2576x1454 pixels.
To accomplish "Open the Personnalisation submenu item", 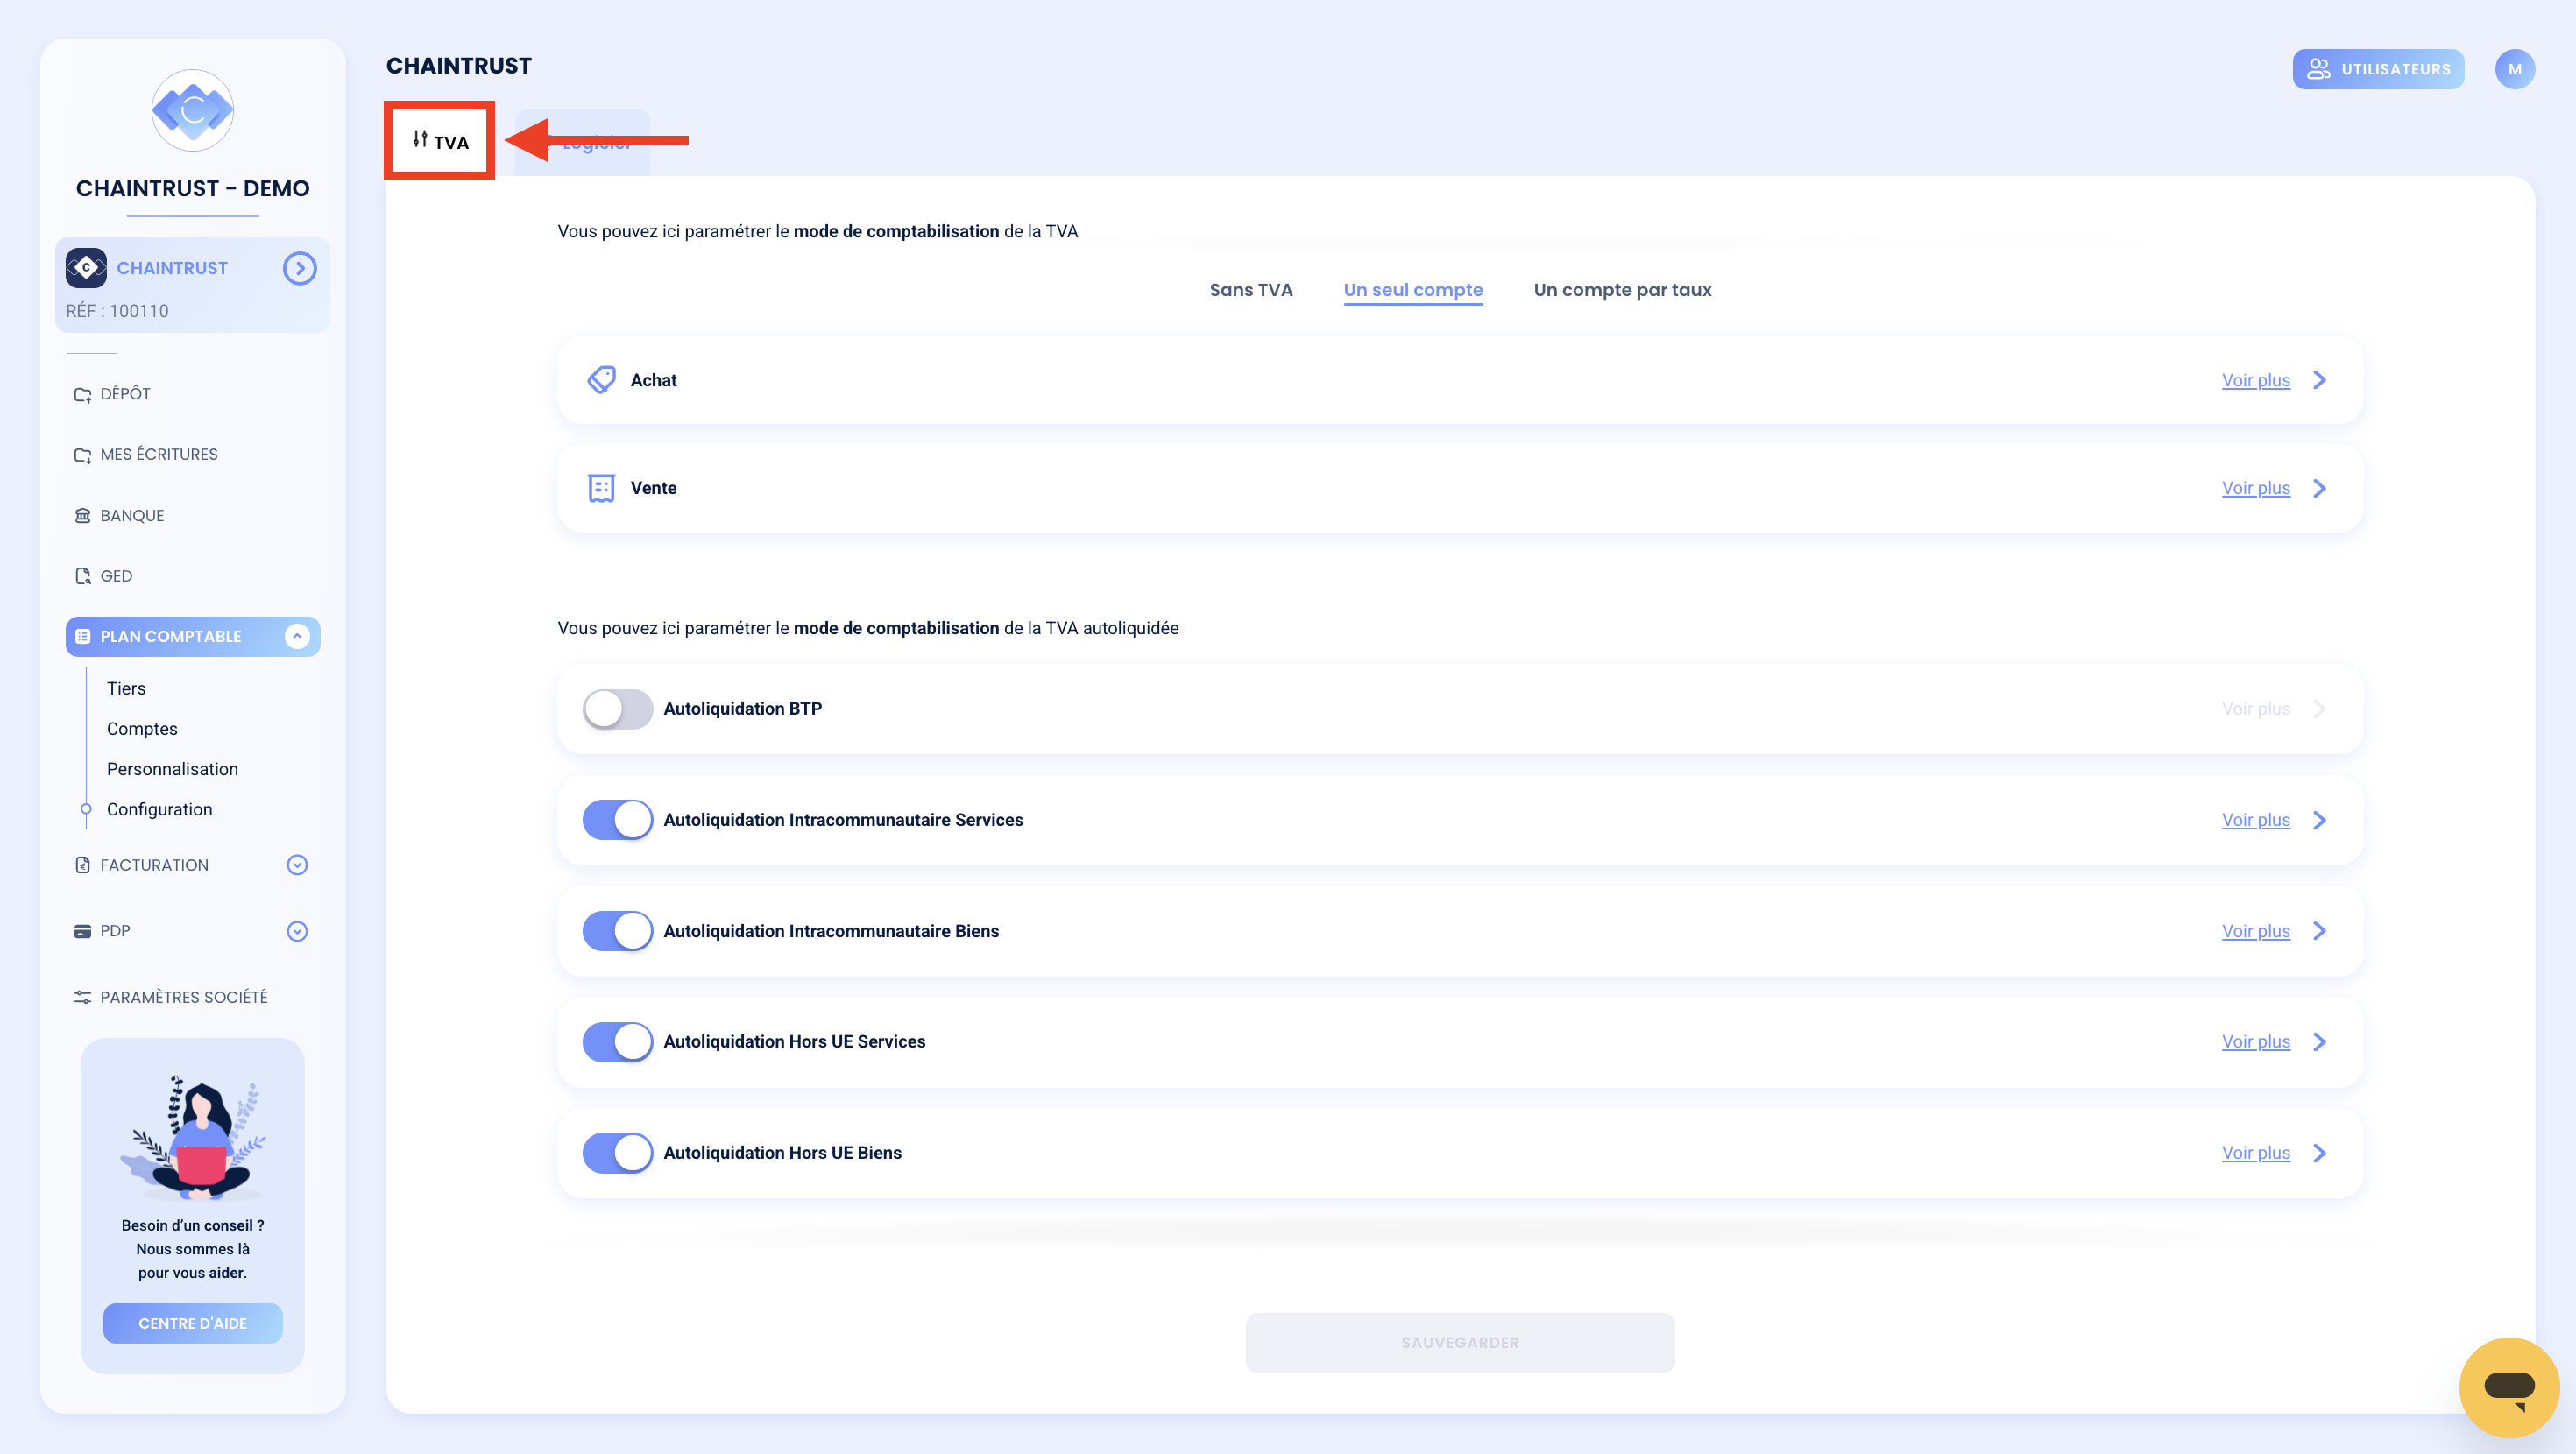I will (172, 769).
